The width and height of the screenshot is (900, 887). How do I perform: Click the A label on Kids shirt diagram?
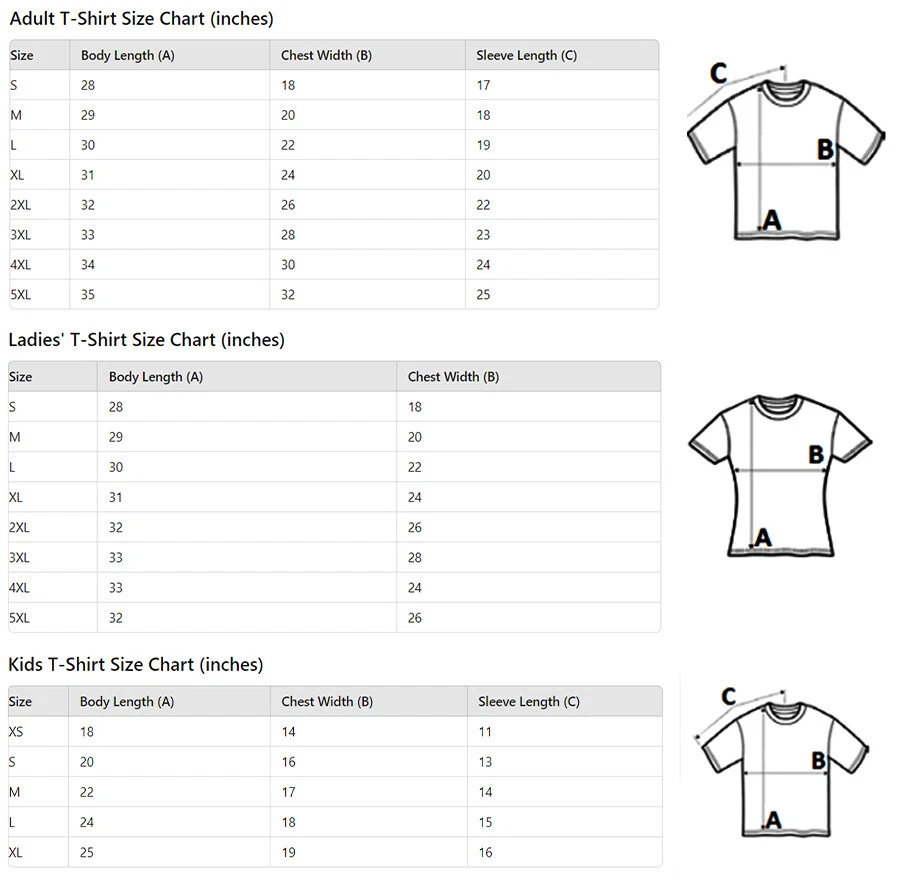772,821
